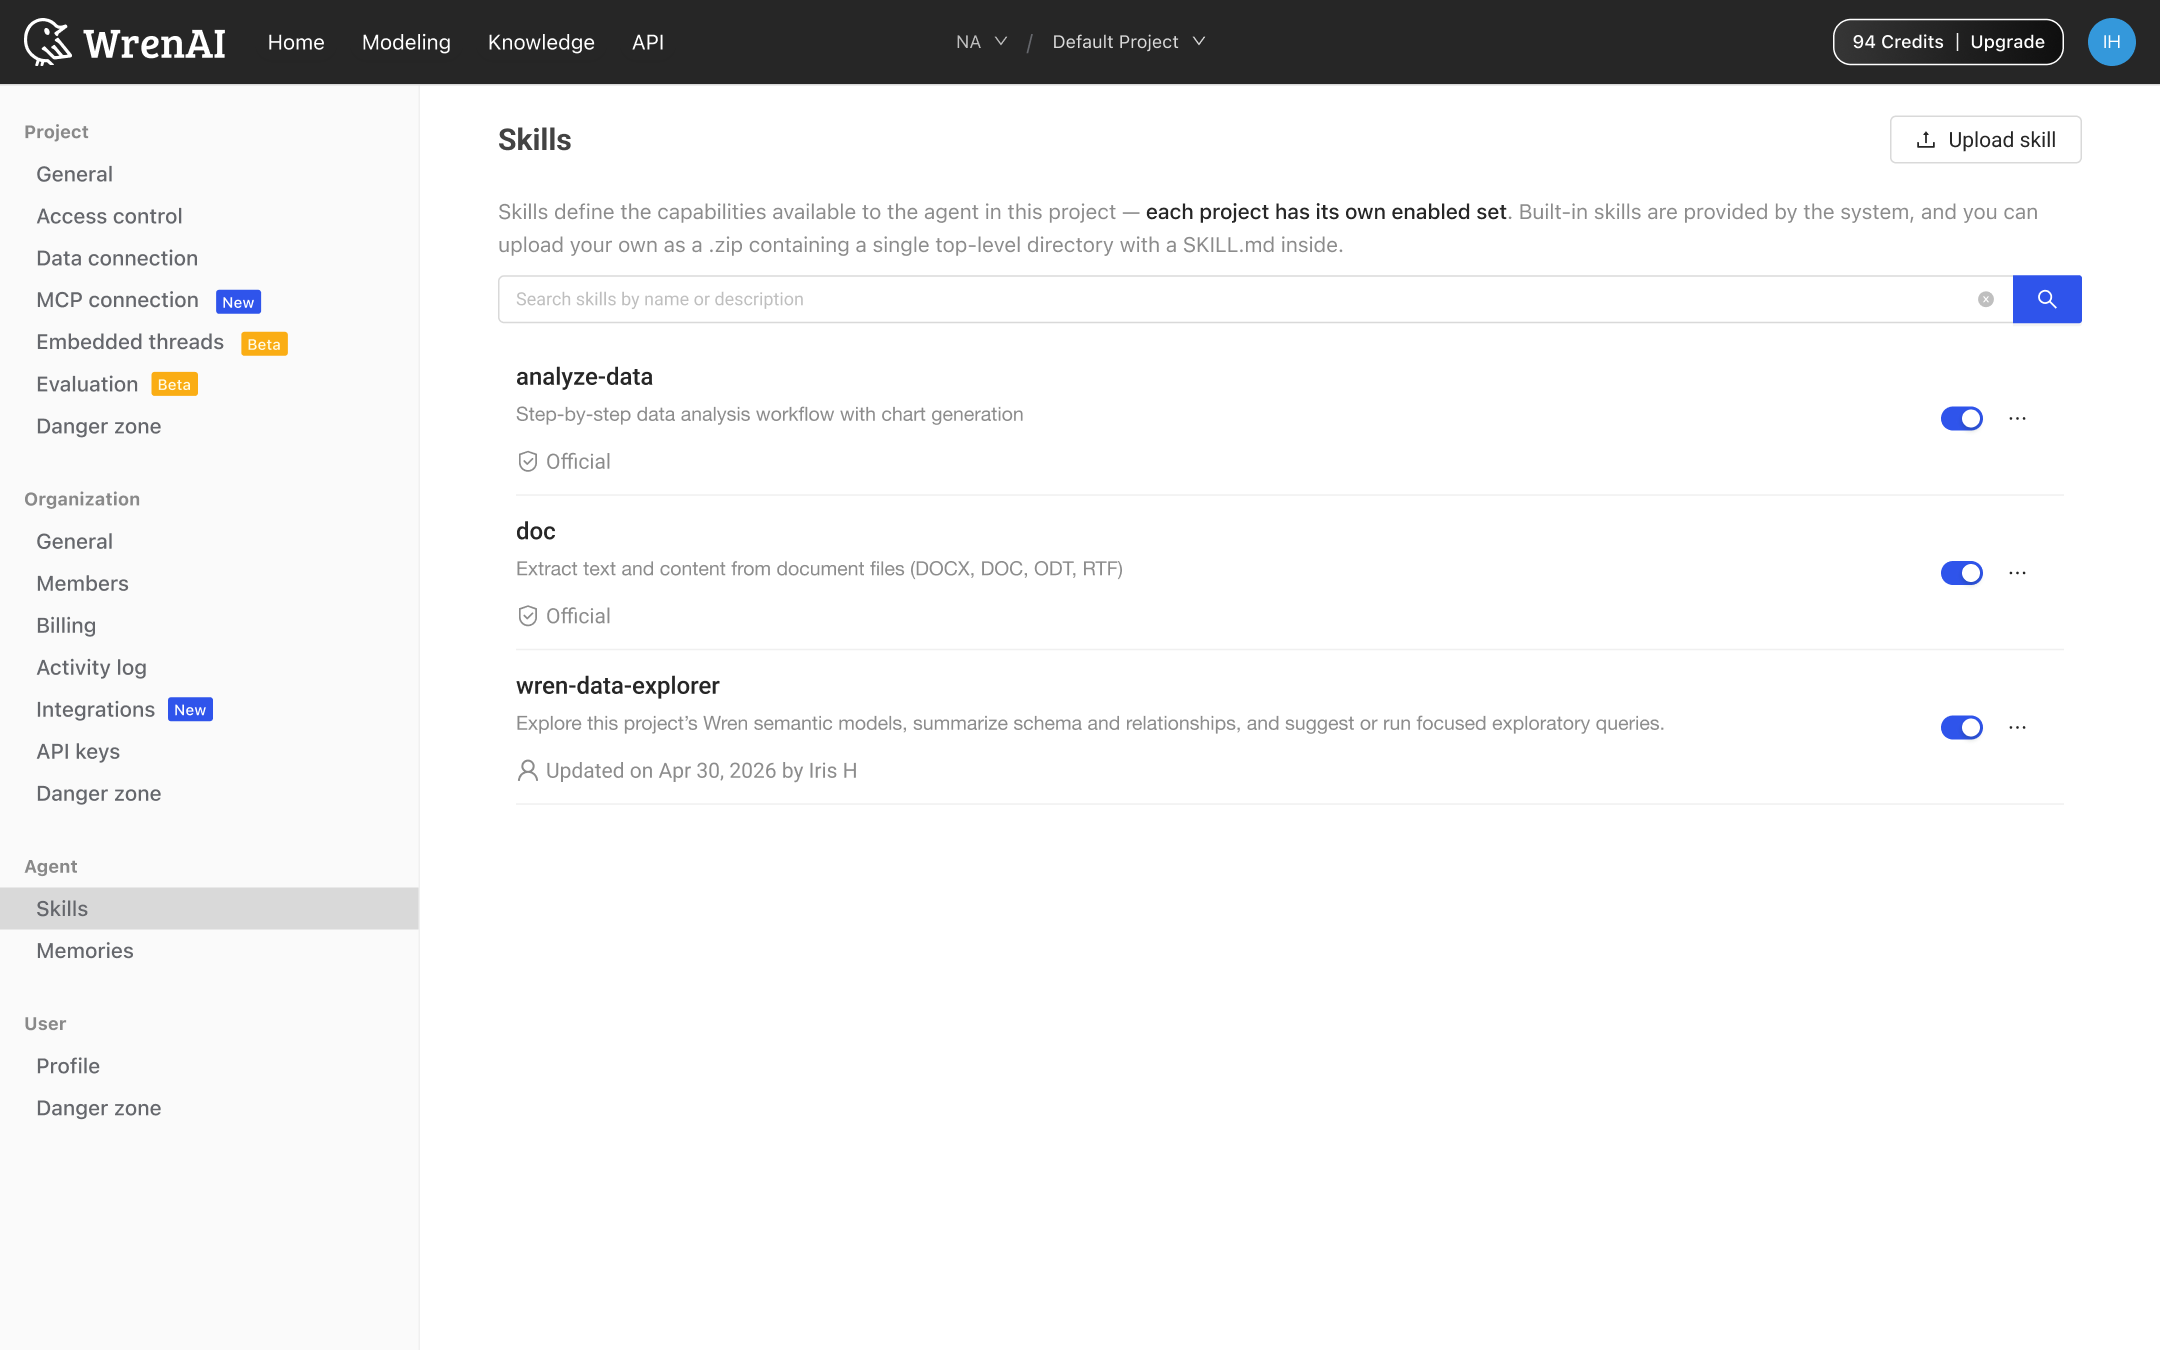Image resolution: width=2160 pixels, height=1350 pixels.
Task: Switch to the Knowledge tab
Action: pos(541,42)
